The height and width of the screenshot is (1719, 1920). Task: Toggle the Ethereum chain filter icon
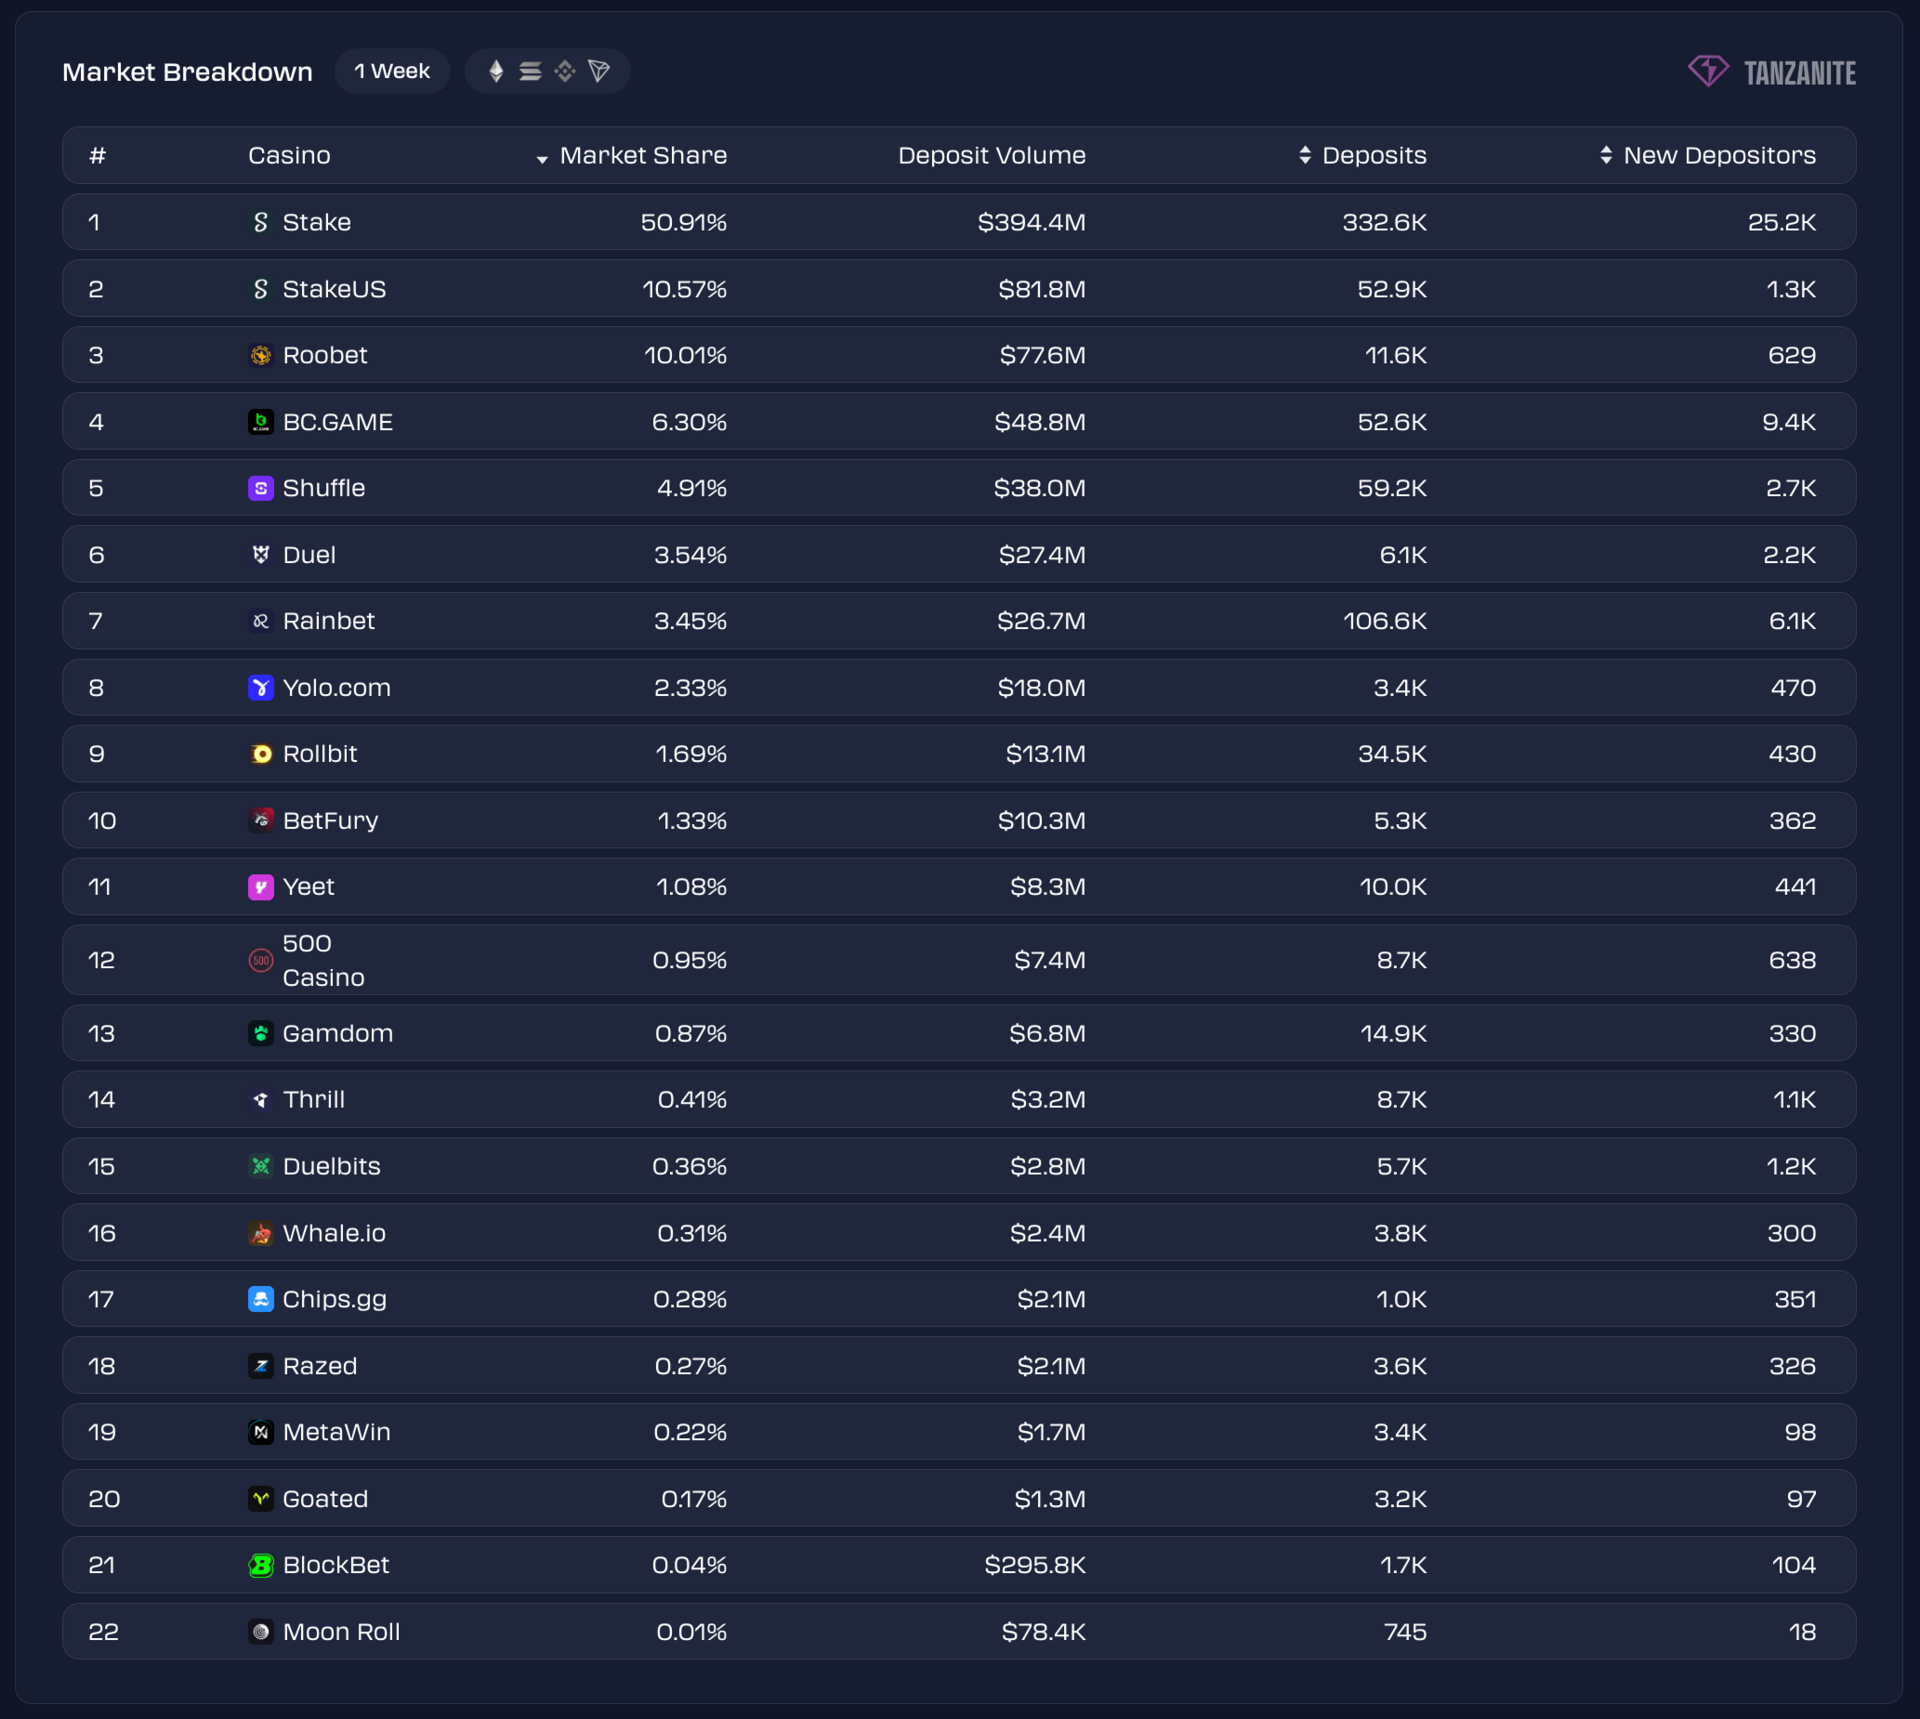coord(496,71)
